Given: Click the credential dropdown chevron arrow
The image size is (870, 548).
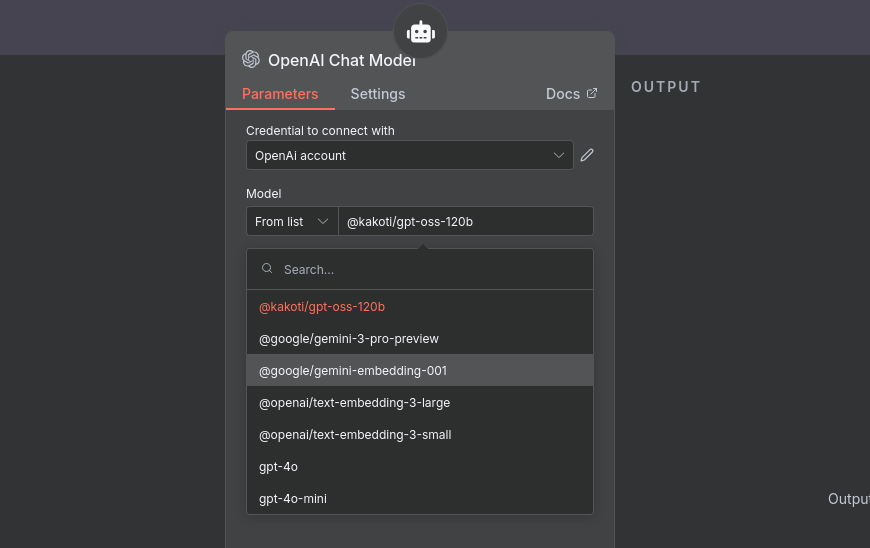Looking at the screenshot, I should click(x=560, y=155).
